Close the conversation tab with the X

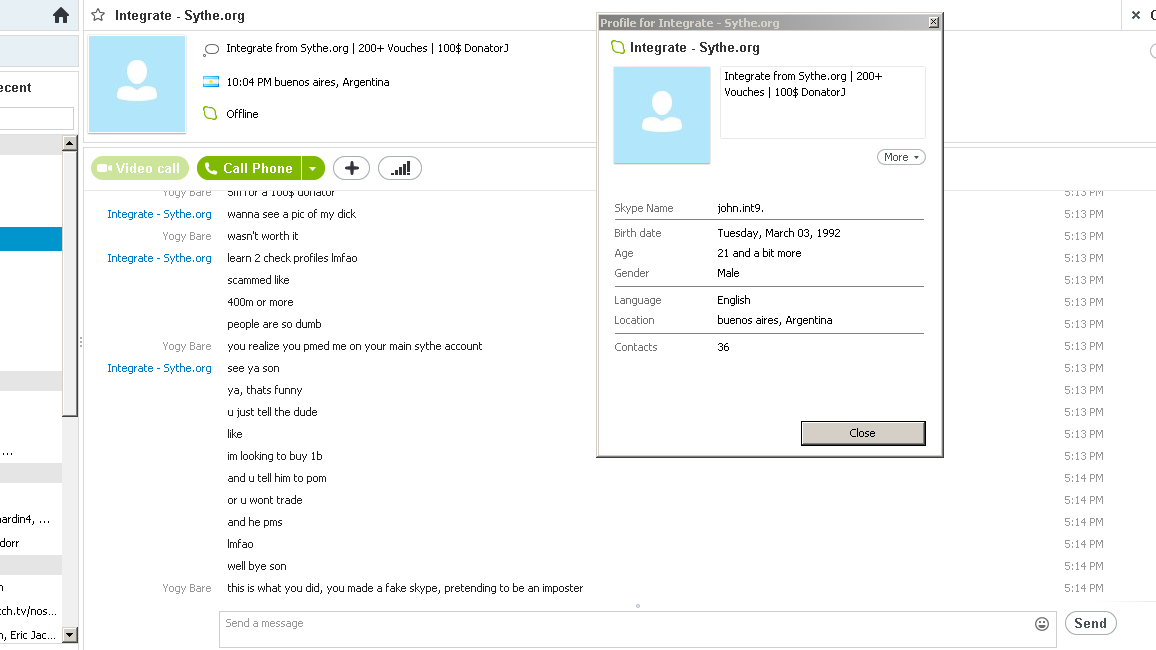1135,15
